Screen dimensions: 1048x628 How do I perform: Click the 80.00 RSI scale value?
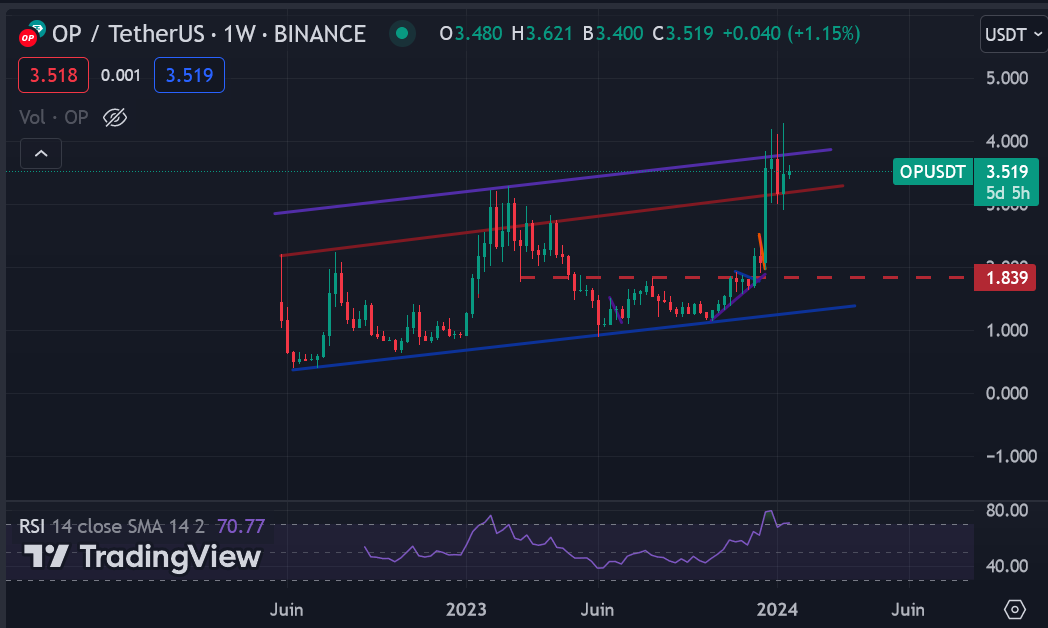(x=1007, y=510)
